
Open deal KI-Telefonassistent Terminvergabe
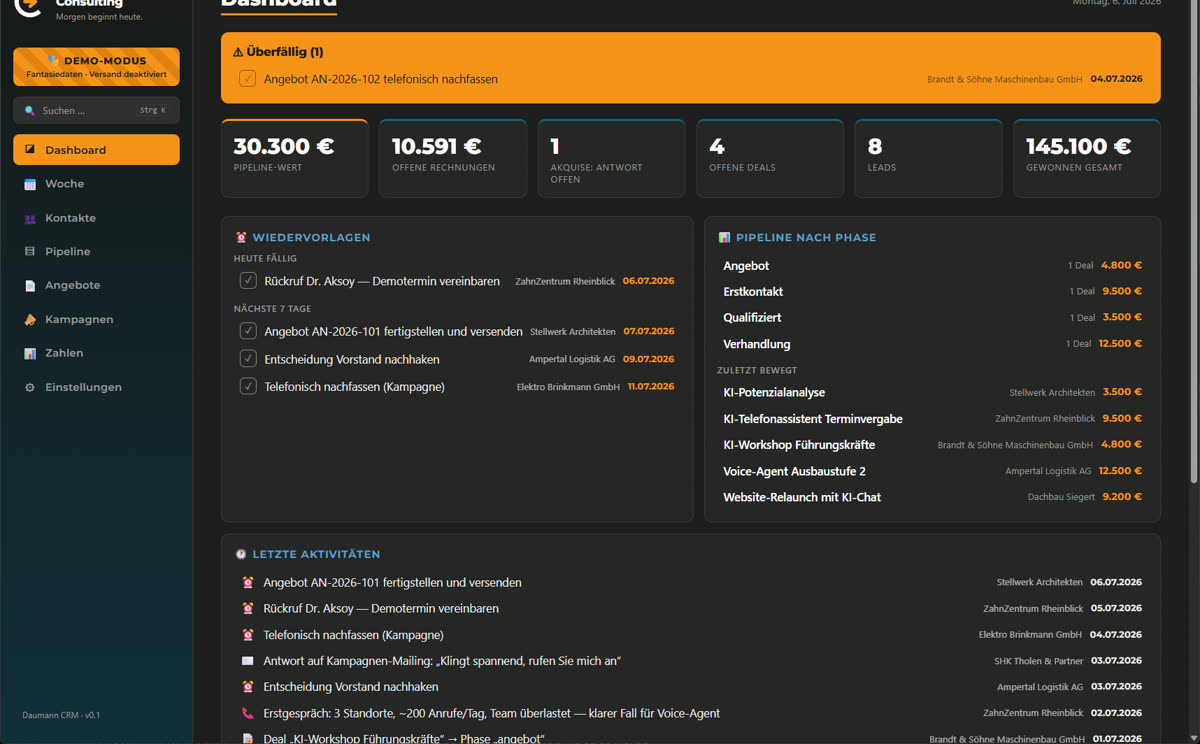pos(932,419)
